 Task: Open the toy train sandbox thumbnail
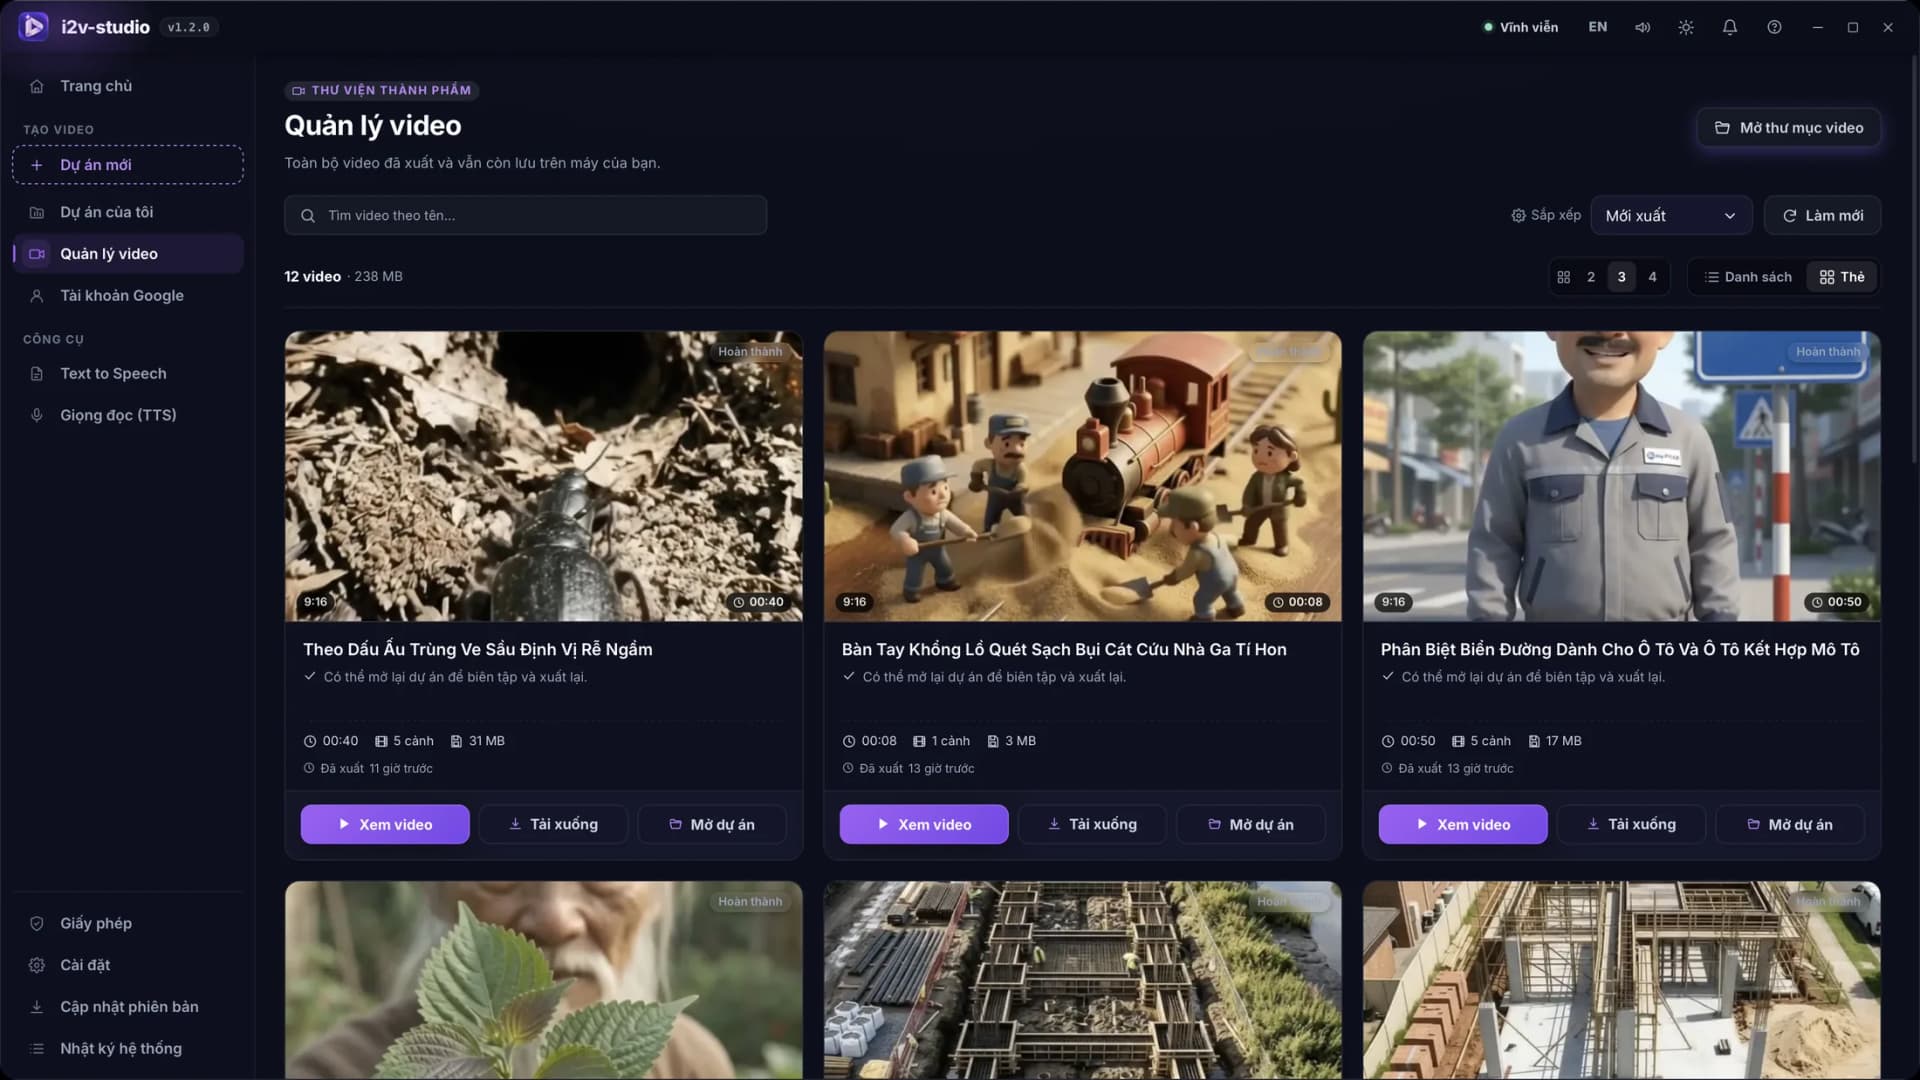click(x=1083, y=477)
